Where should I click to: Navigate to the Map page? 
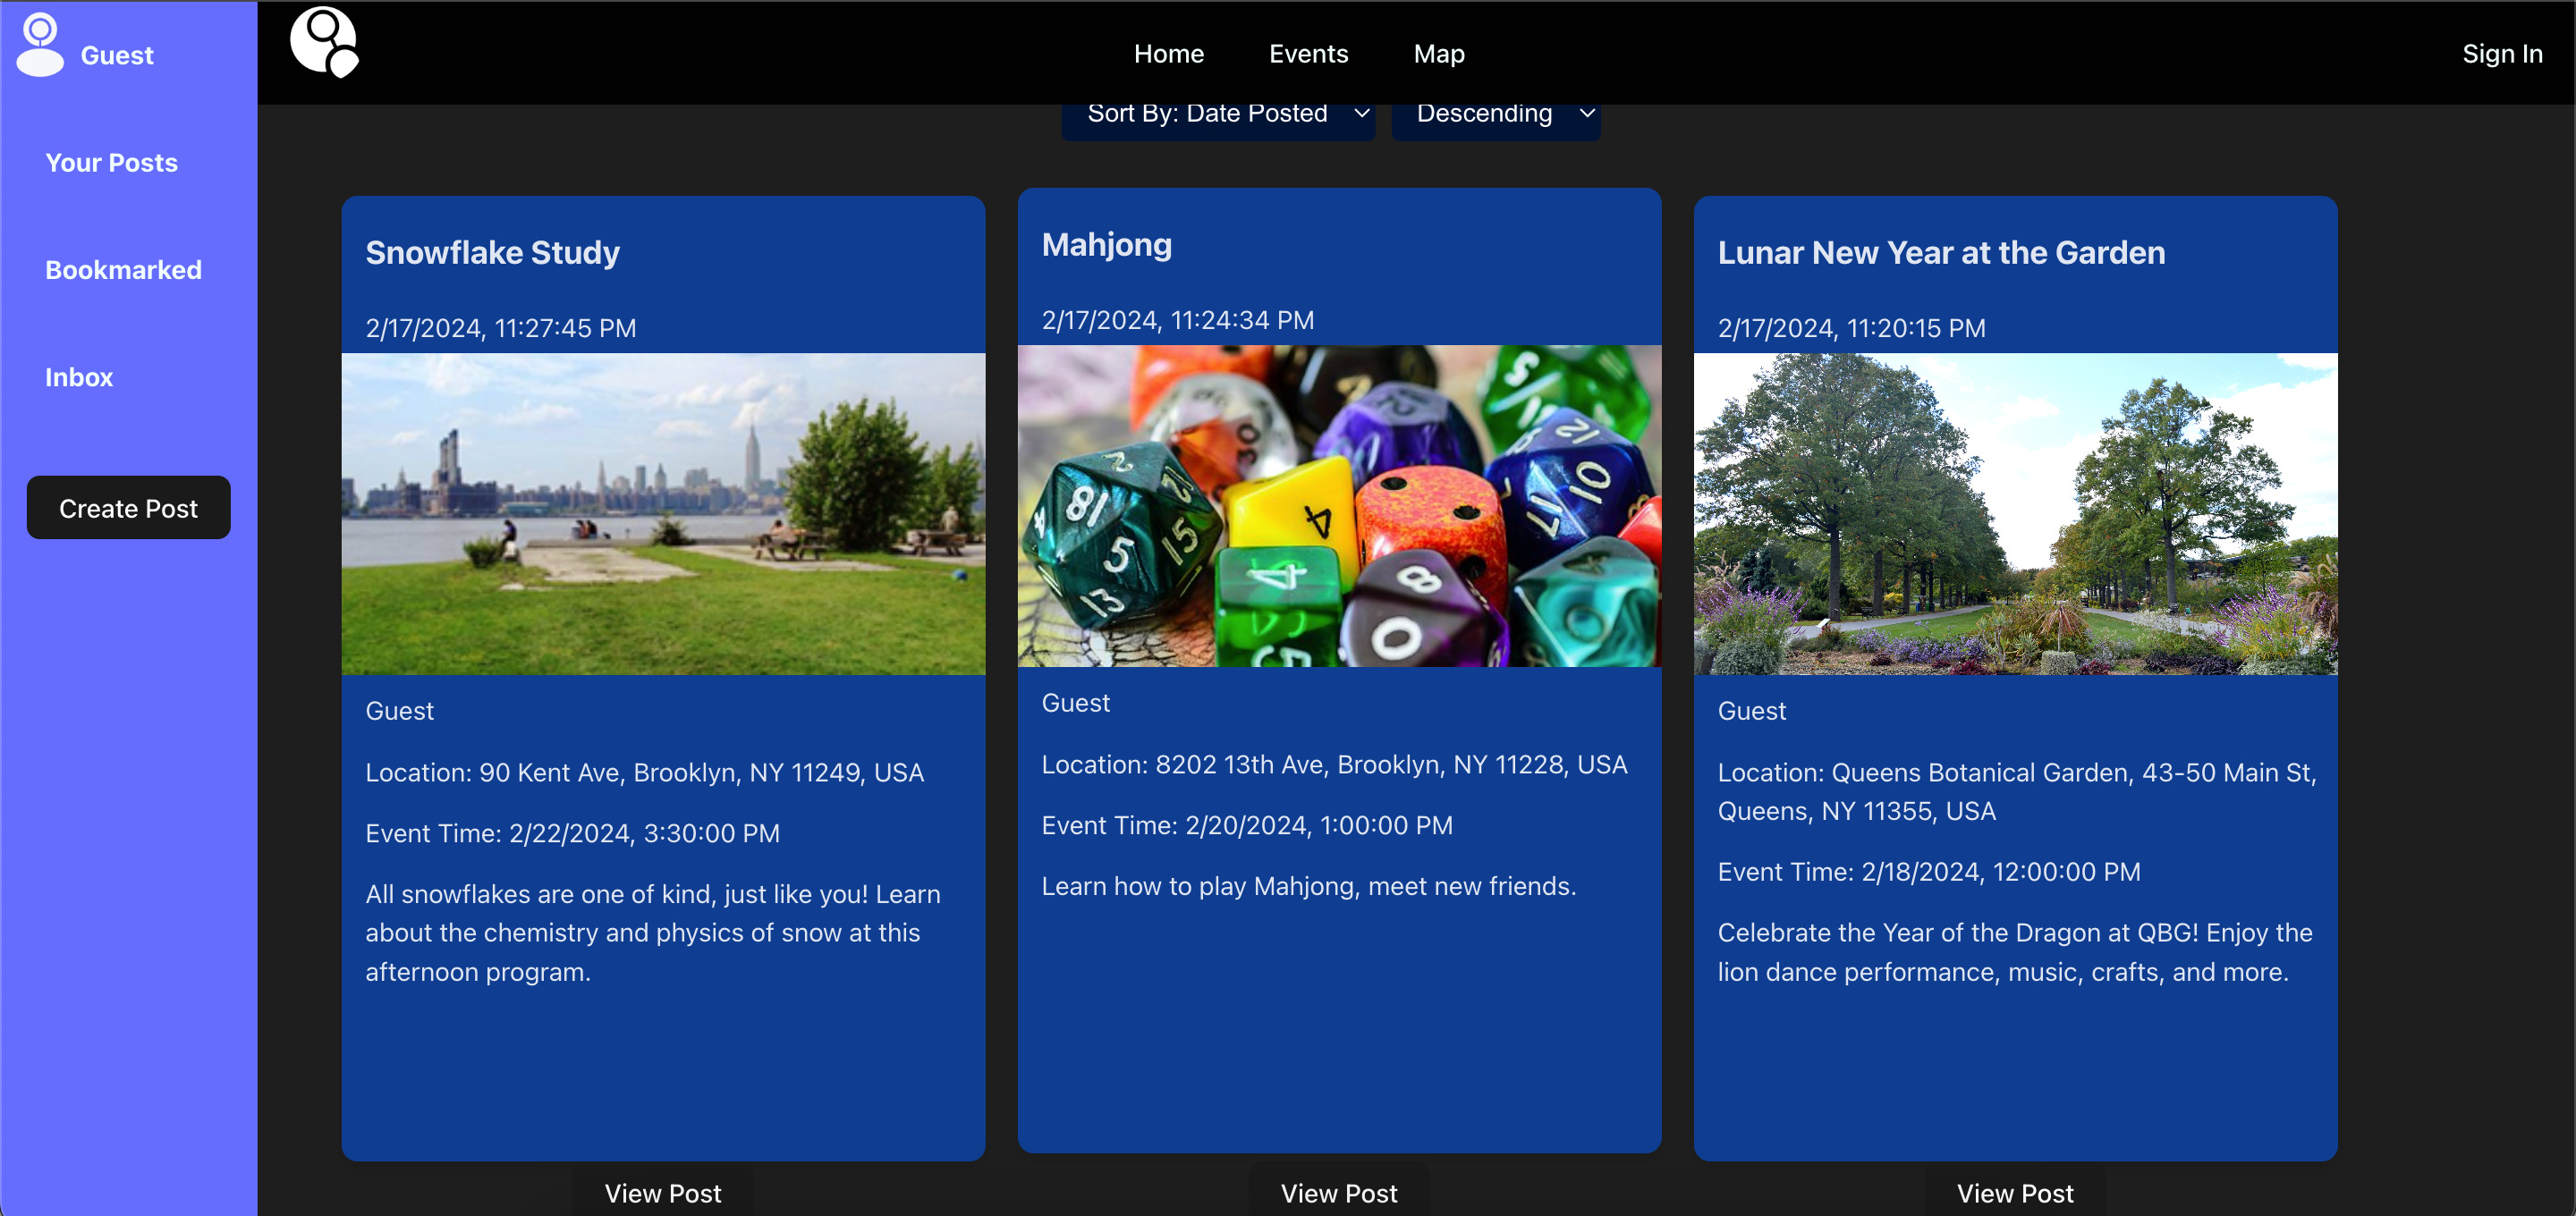pyautogui.click(x=1438, y=54)
